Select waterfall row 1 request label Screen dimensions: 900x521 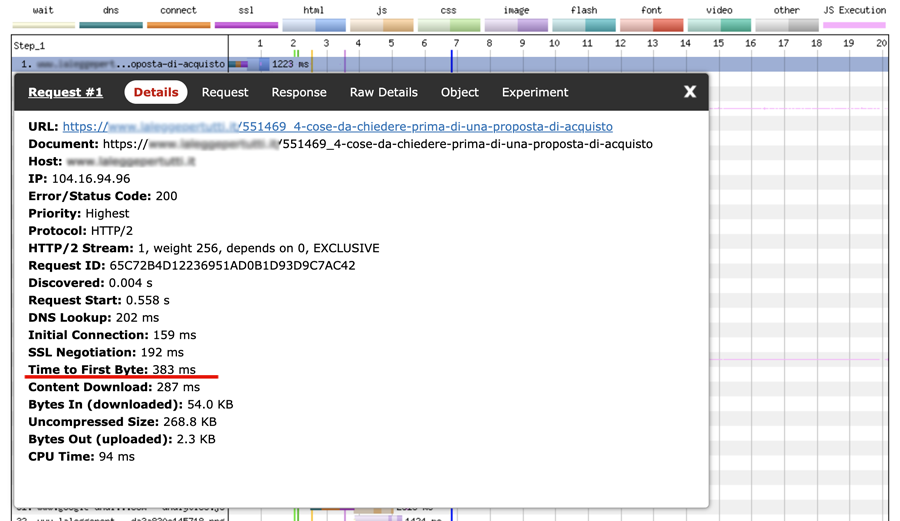122,64
